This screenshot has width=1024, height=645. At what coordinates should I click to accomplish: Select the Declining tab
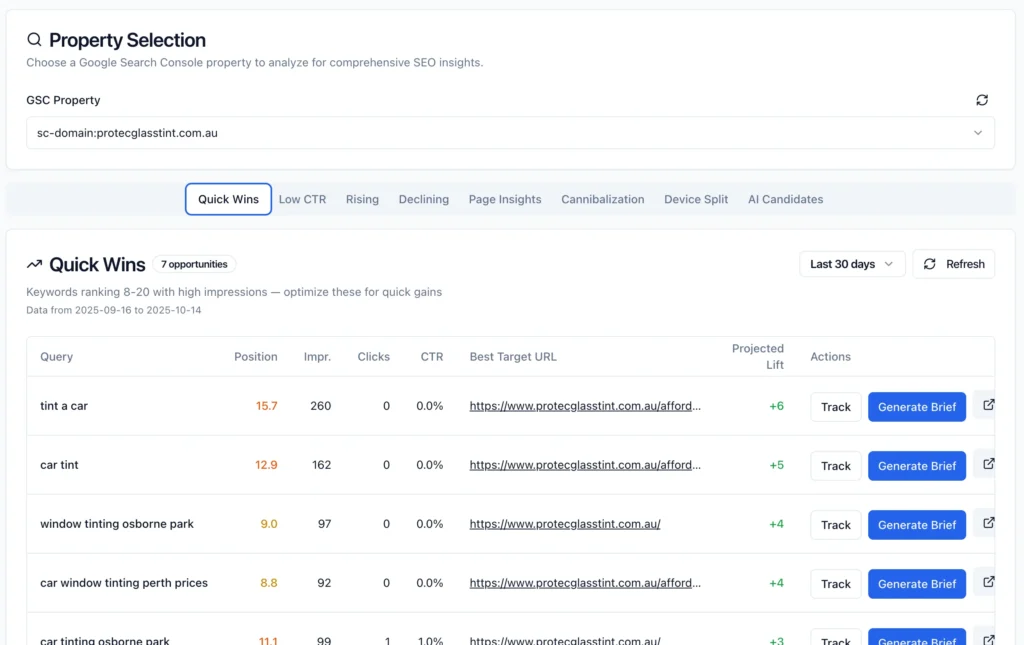point(423,199)
